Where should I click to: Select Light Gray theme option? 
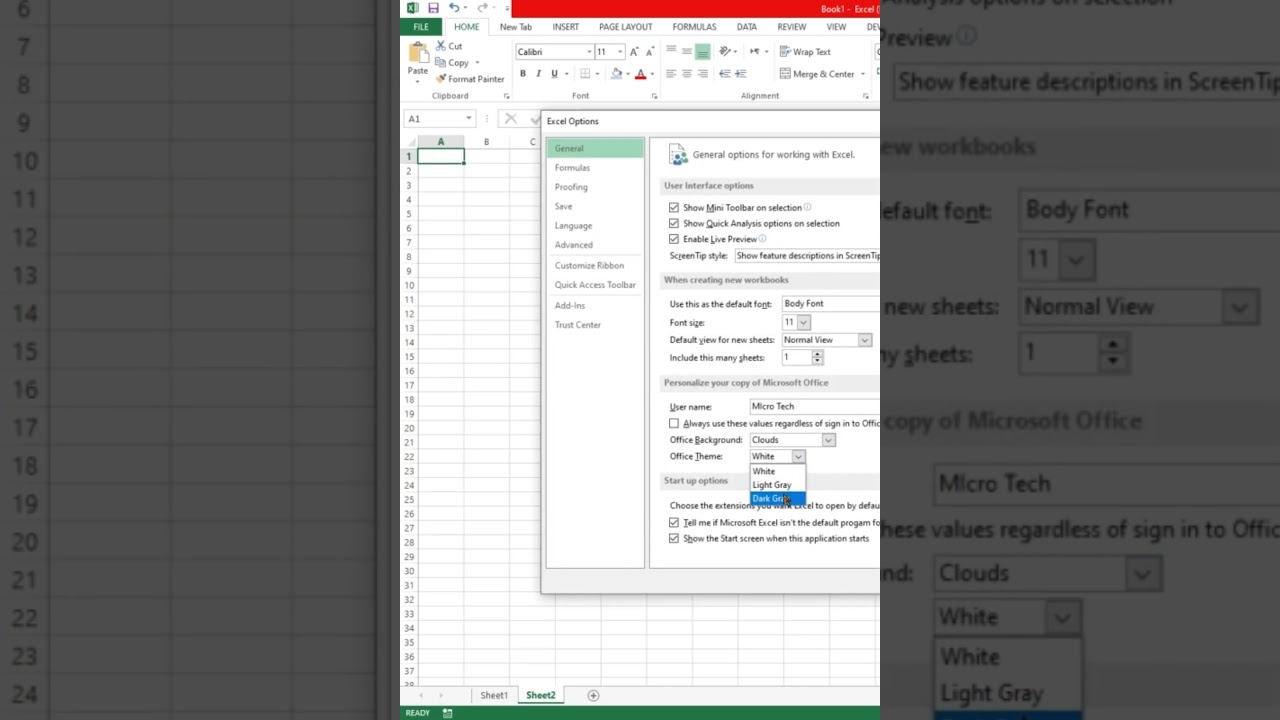771,485
